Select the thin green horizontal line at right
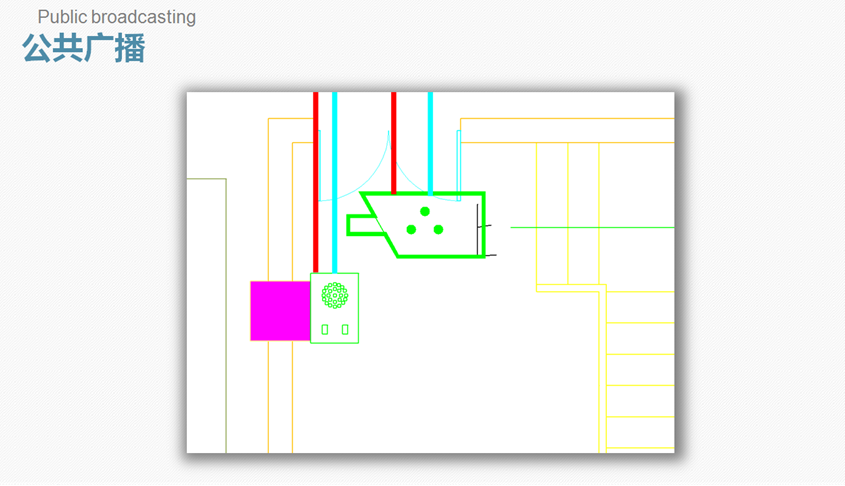 590,227
